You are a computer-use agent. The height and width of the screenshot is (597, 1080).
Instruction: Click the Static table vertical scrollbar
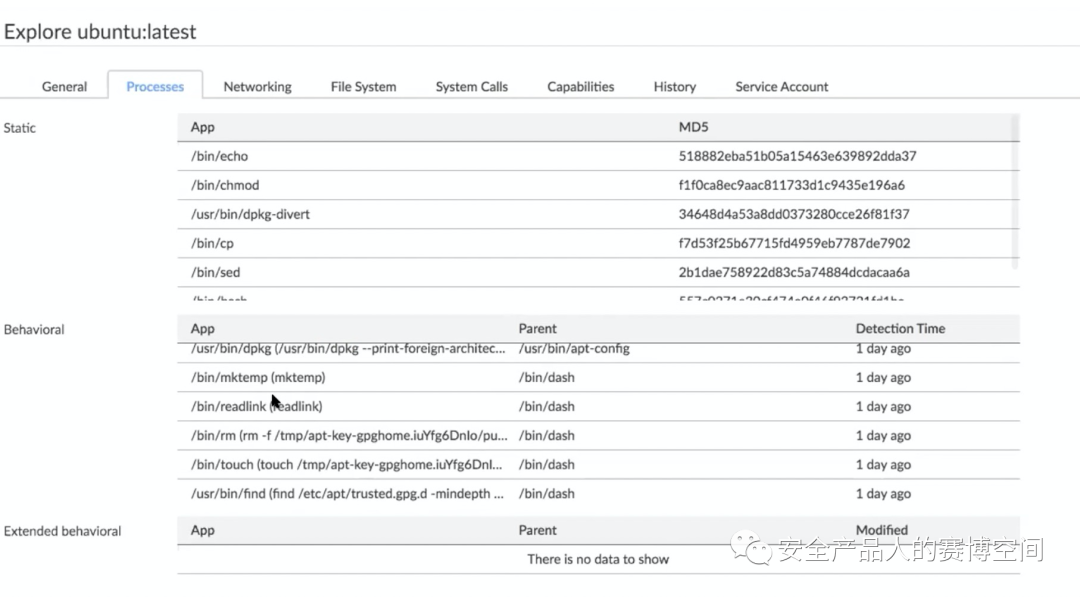tap(1015, 193)
